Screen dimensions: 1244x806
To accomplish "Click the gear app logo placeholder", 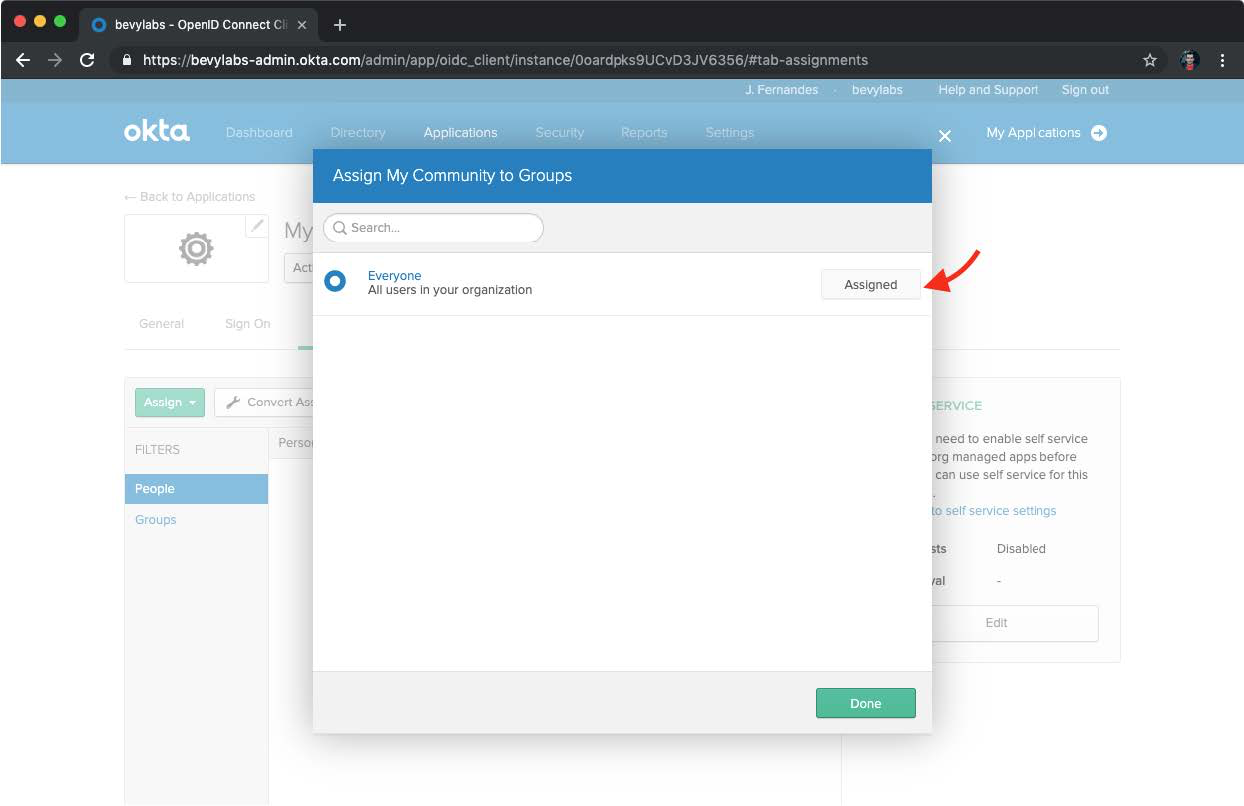I will [196, 248].
